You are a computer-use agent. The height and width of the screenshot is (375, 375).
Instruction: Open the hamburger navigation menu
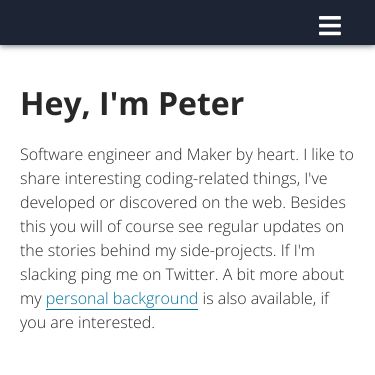(330, 25)
